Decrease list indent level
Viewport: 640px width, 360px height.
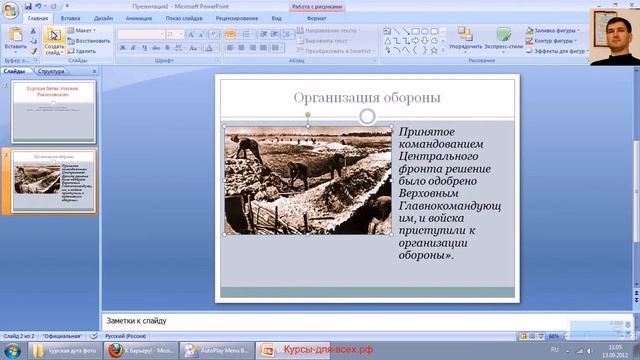264,35
